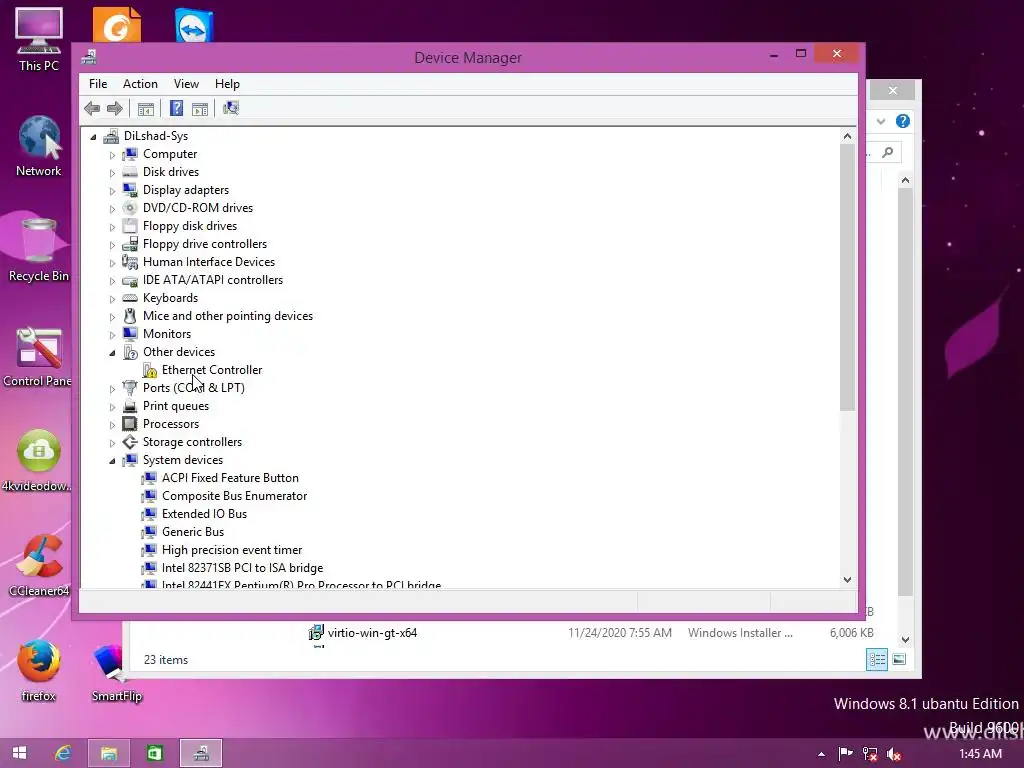The image size is (1024, 768).
Task: Expand the Display adapters node
Action: [x=112, y=191]
